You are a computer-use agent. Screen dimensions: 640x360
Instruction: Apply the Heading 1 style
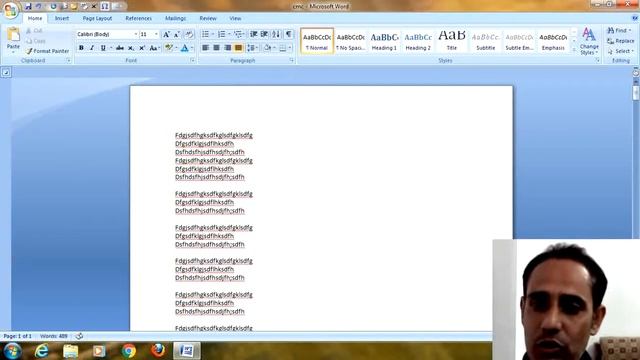tap(384, 41)
